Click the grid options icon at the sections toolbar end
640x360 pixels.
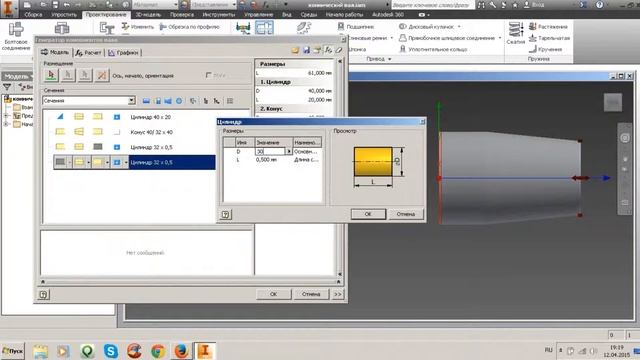pyautogui.click(x=230, y=101)
